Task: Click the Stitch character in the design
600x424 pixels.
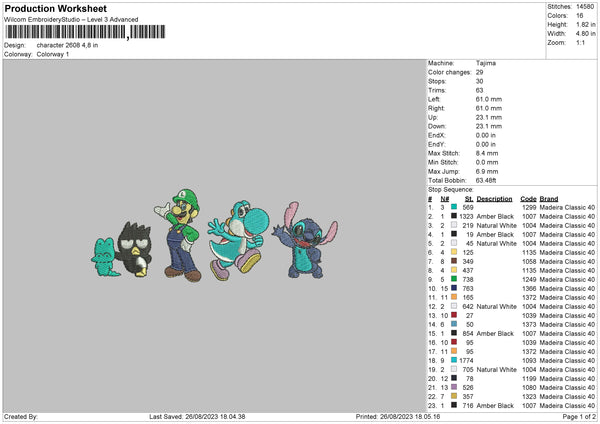Action: tap(305, 240)
